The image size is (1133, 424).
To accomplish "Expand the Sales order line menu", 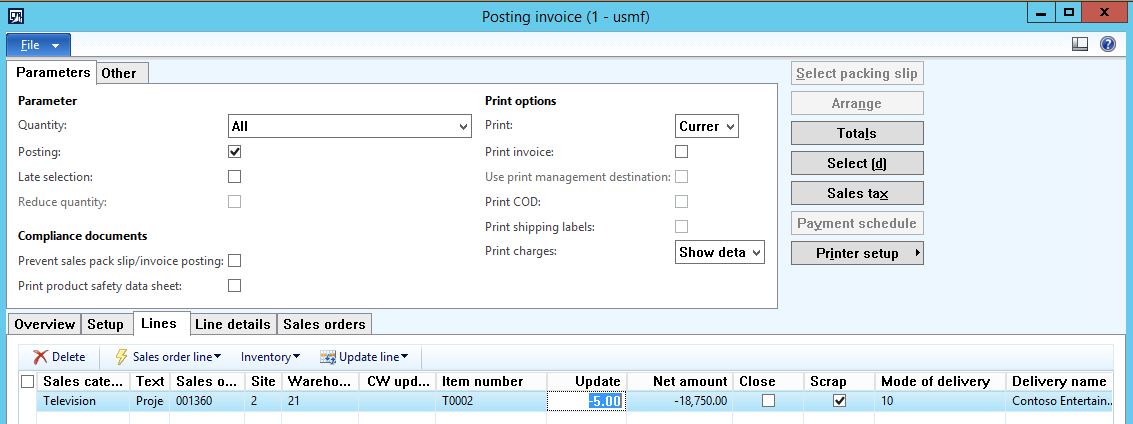I will click(177, 357).
